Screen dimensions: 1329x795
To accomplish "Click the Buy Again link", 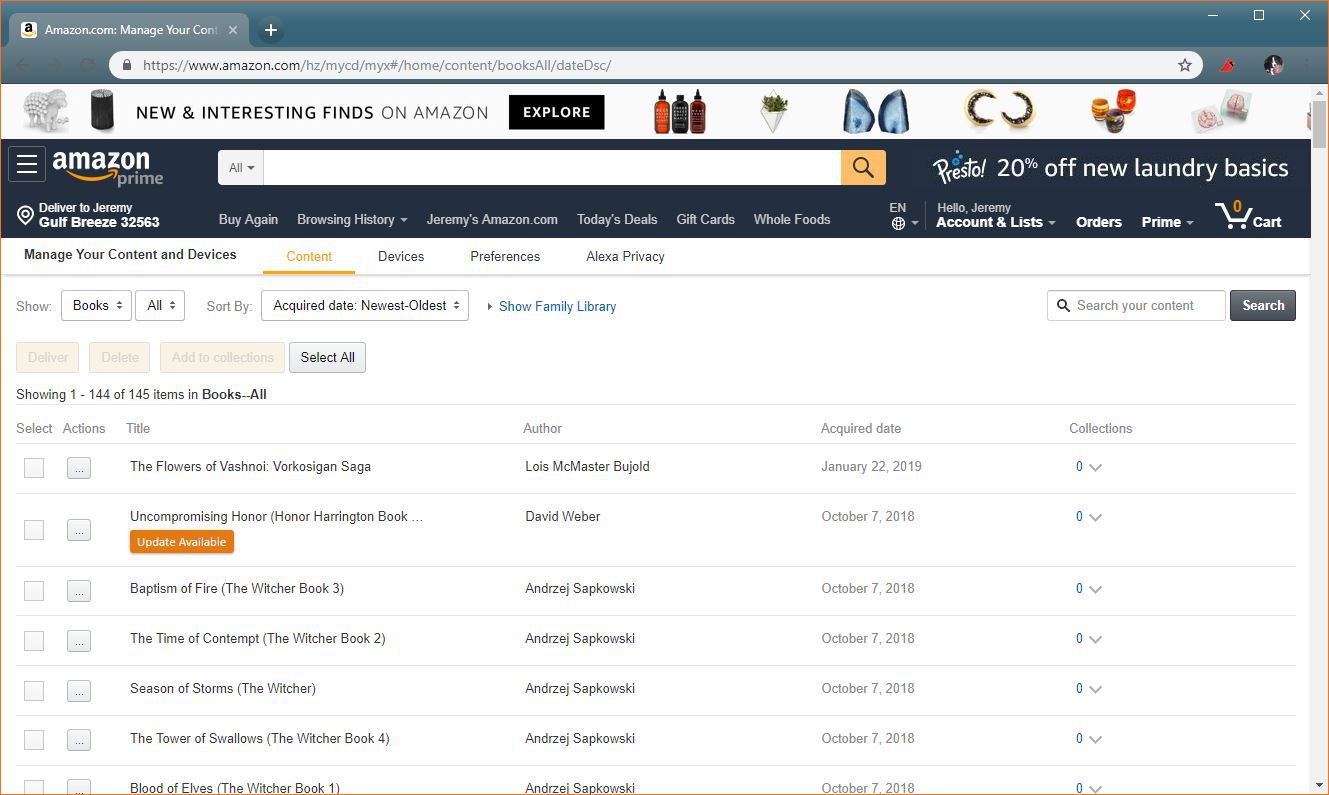I will [x=248, y=220].
